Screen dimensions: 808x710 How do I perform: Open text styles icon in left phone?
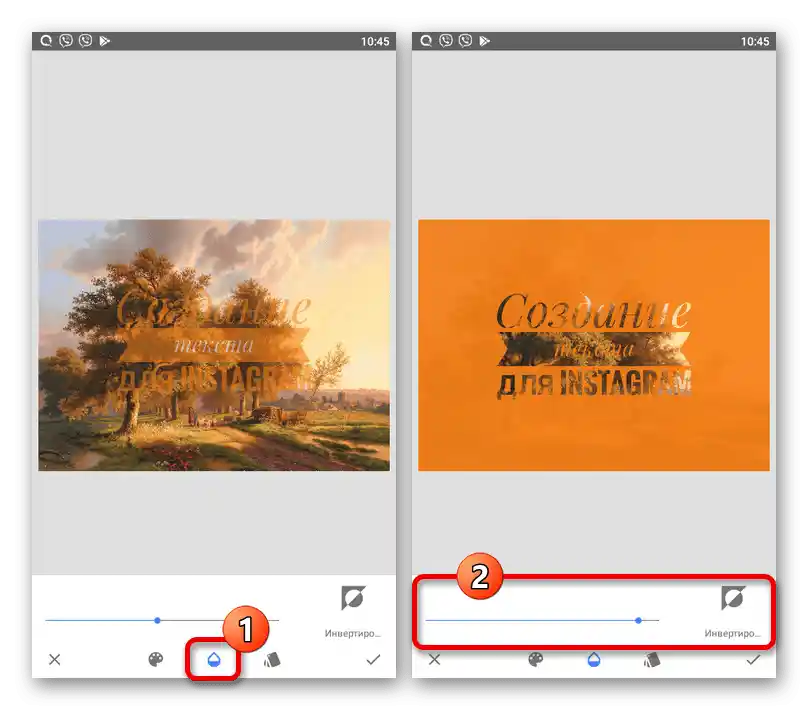[x=272, y=660]
